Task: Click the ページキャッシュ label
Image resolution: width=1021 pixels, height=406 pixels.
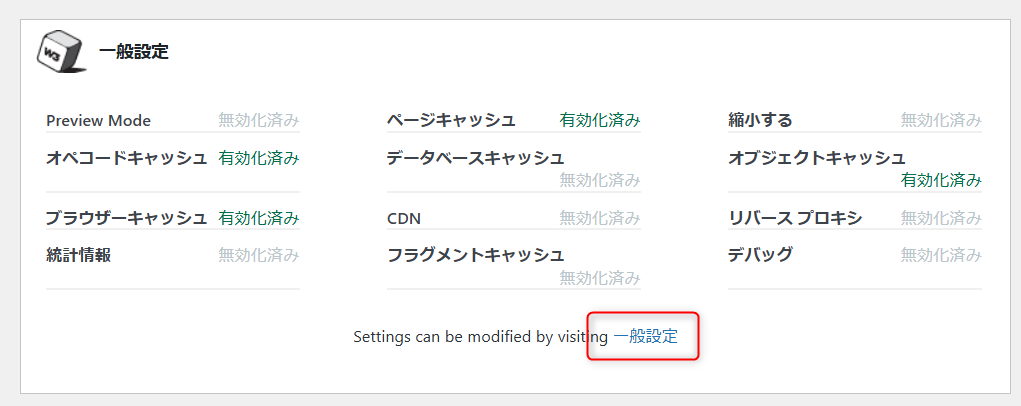Action: point(451,120)
